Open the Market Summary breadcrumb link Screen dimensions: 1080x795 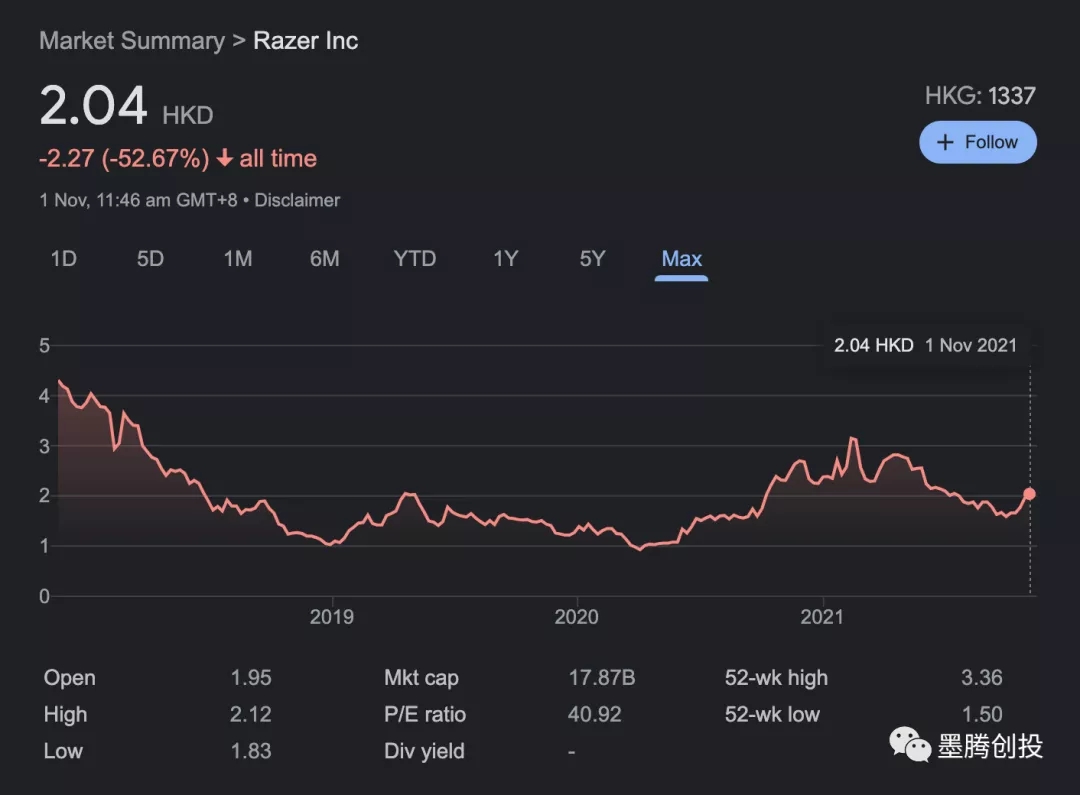click(x=132, y=41)
